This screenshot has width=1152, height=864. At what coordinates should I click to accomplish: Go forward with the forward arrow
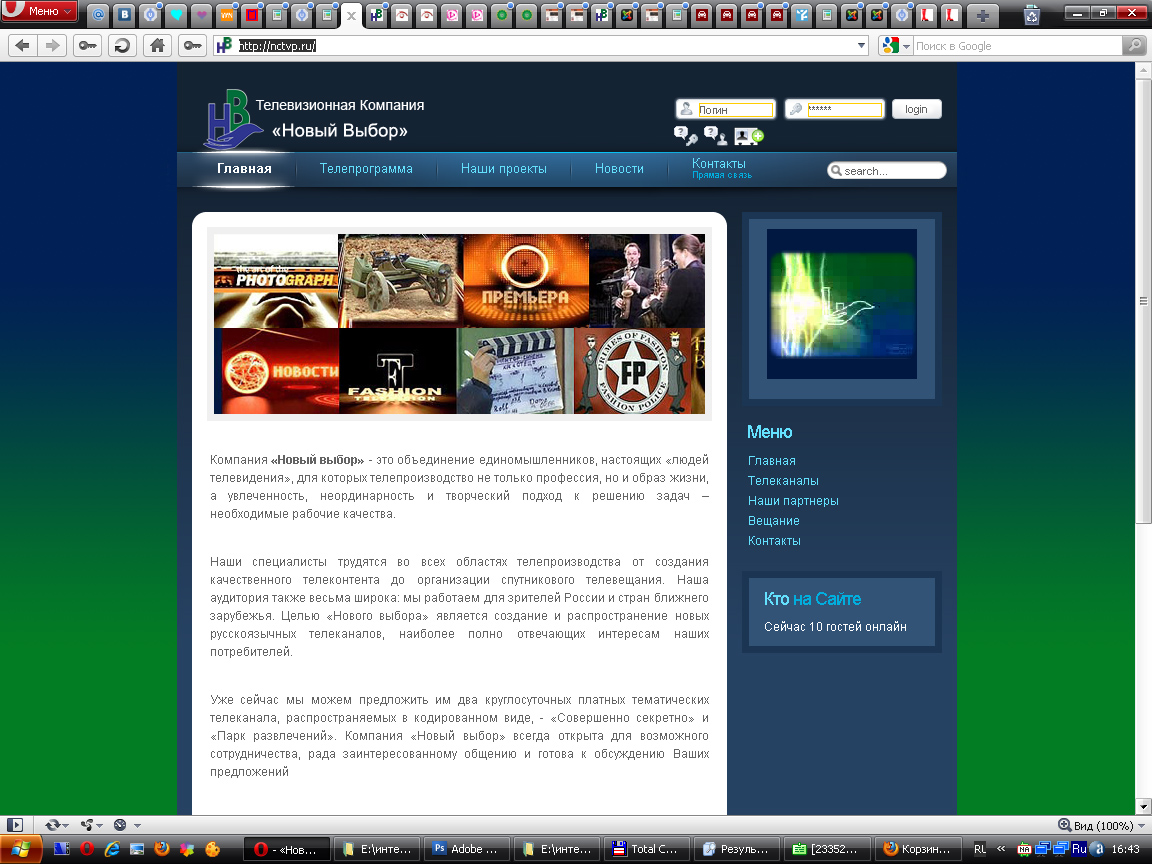pyautogui.click(x=52, y=46)
